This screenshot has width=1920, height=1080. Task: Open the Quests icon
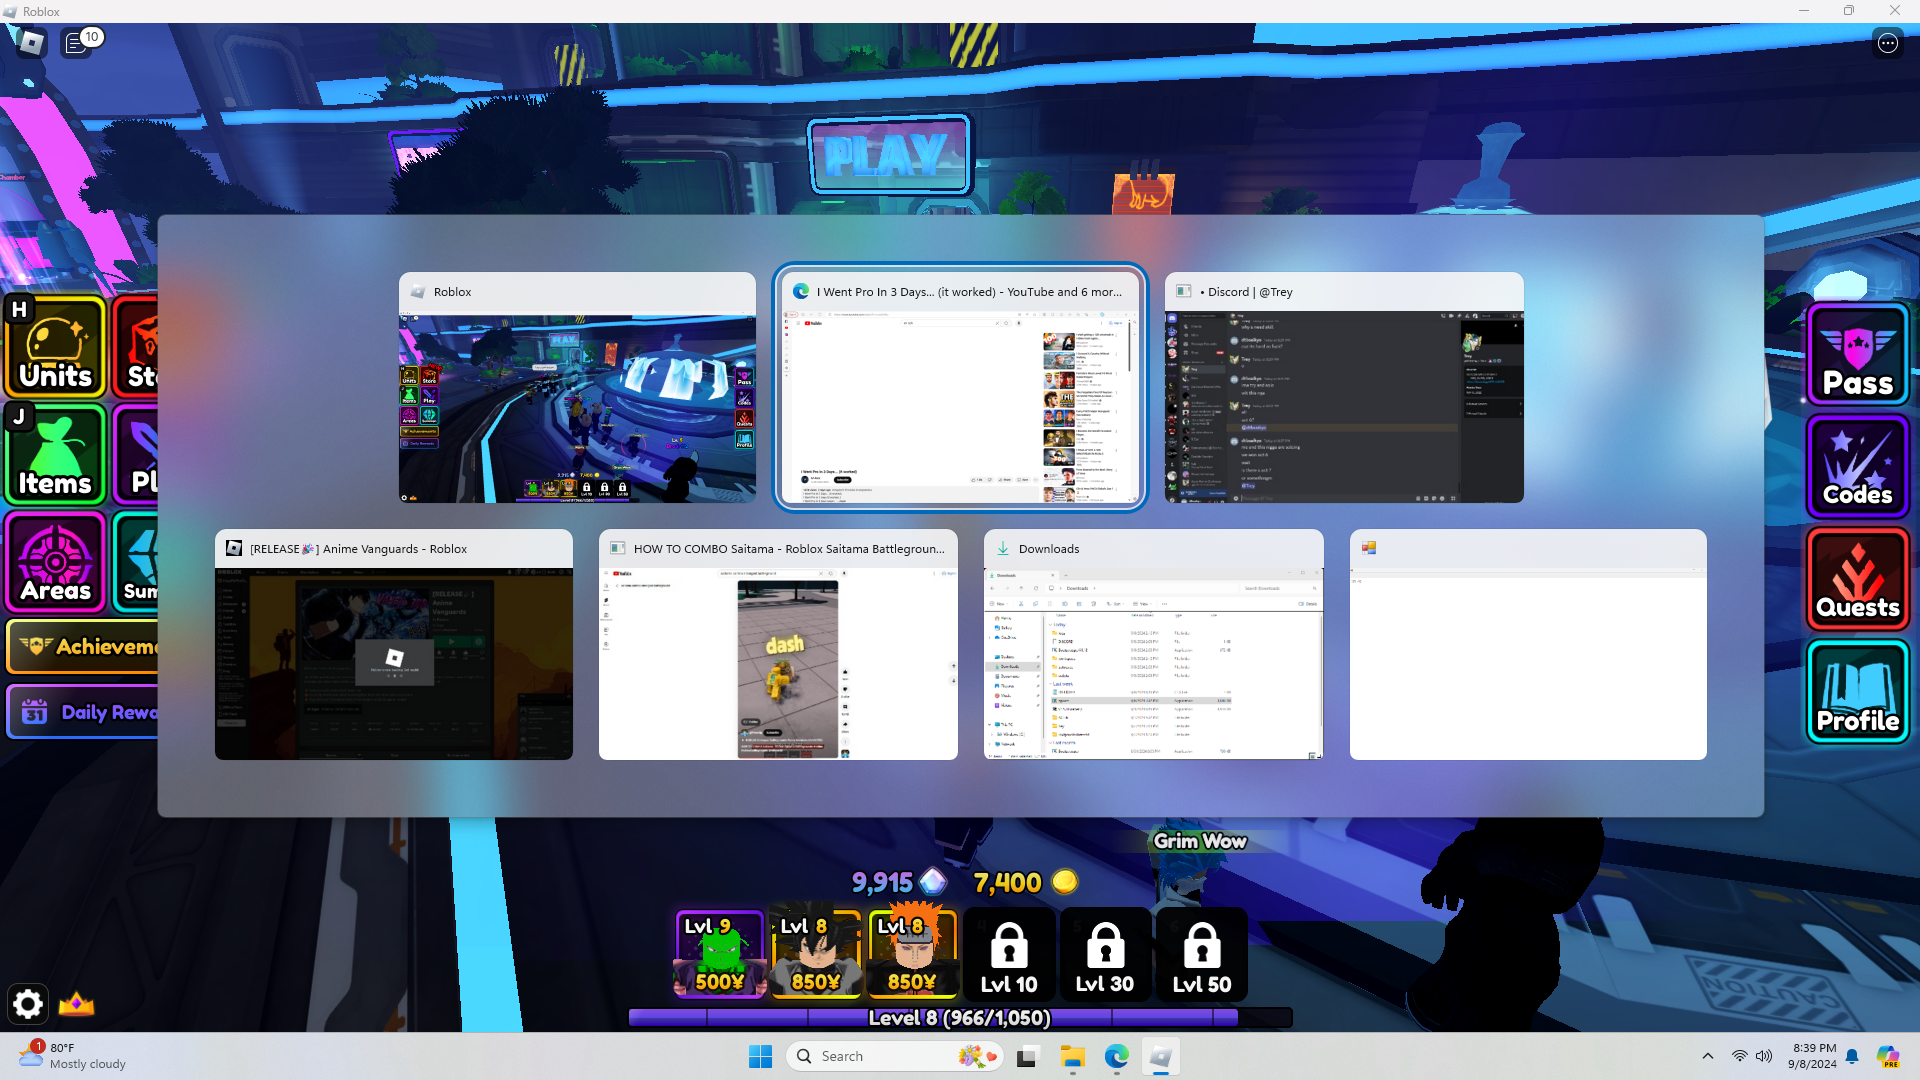1858,580
